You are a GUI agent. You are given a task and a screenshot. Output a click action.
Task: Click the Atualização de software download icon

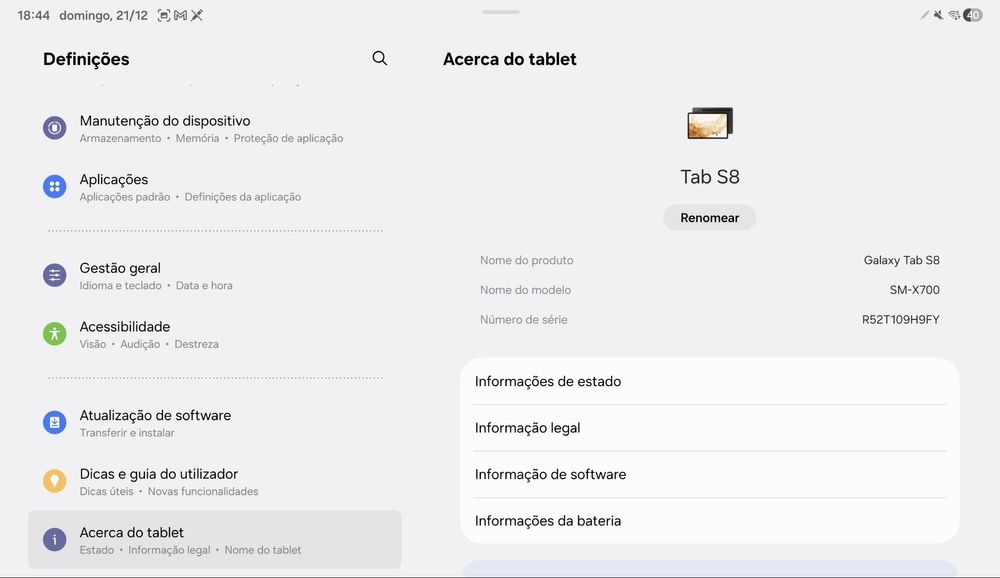coord(55,422)
